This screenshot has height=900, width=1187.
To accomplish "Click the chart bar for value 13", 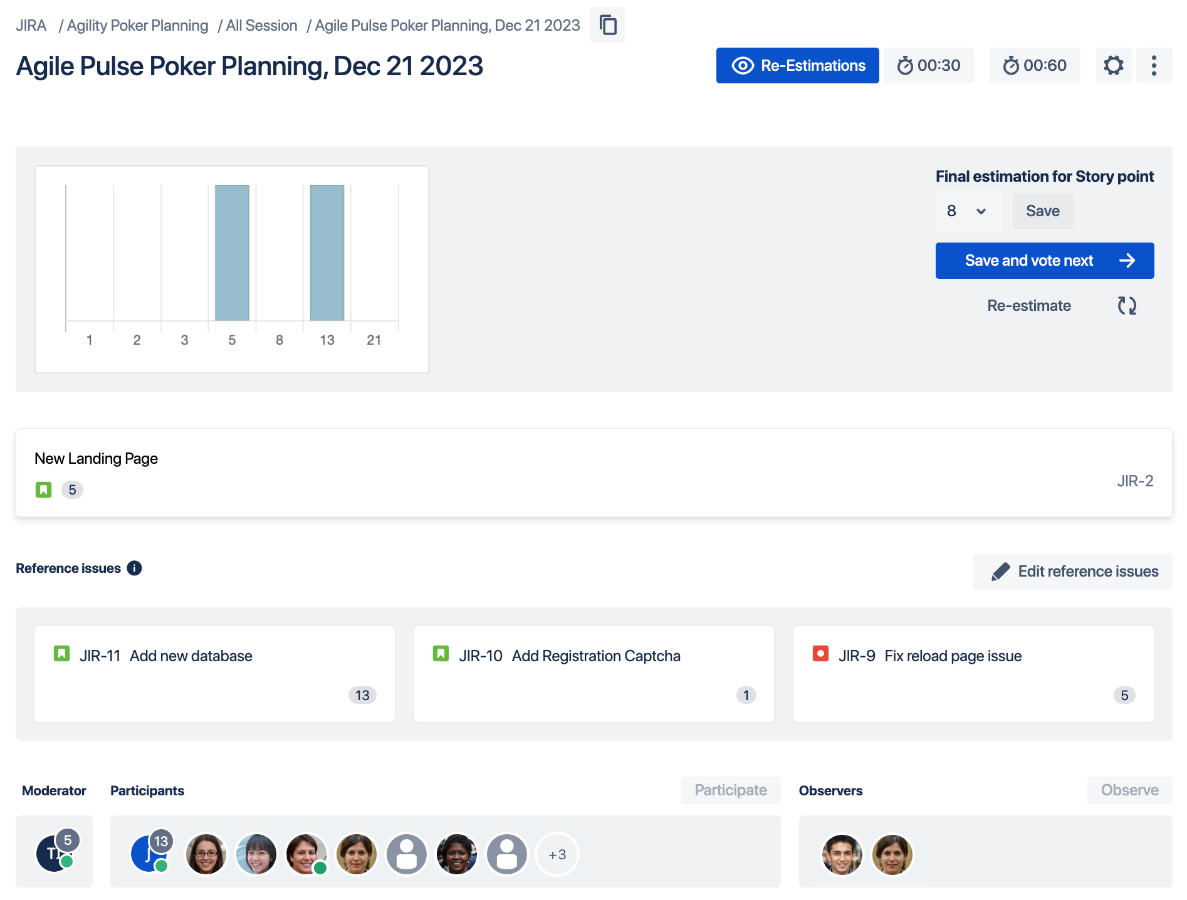I will 327,253.
